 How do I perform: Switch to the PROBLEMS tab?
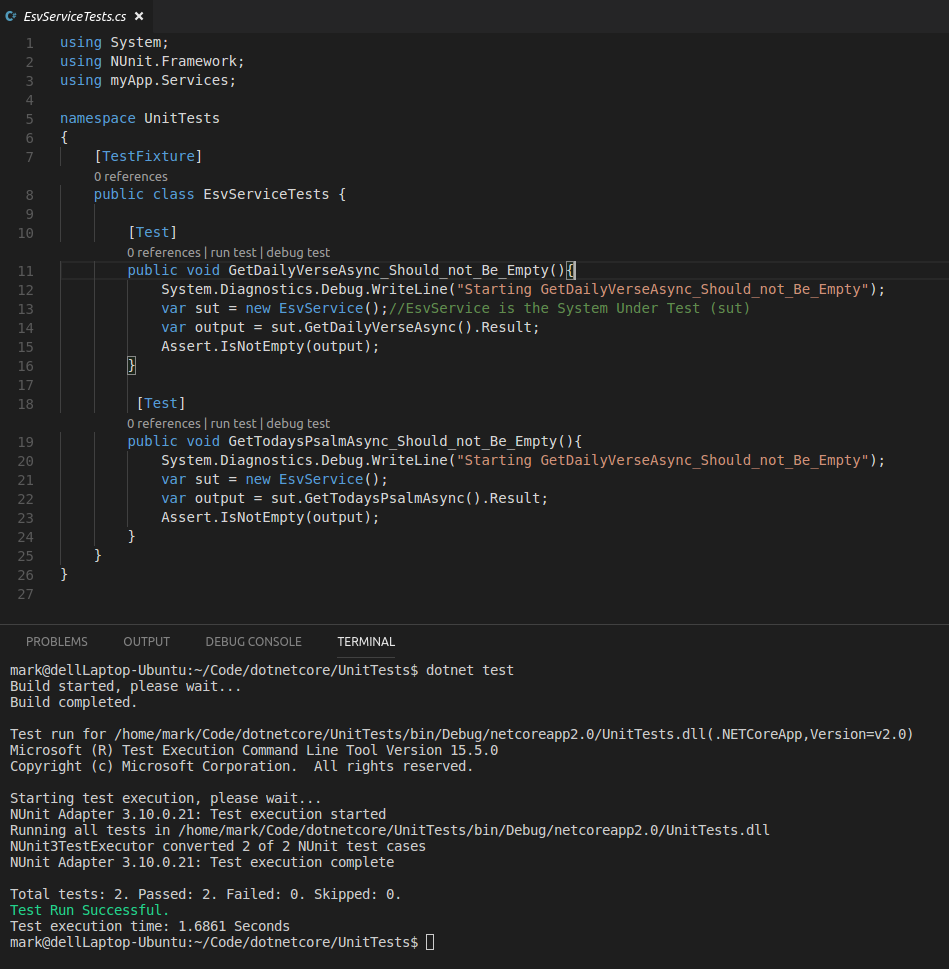pos(56,641)
